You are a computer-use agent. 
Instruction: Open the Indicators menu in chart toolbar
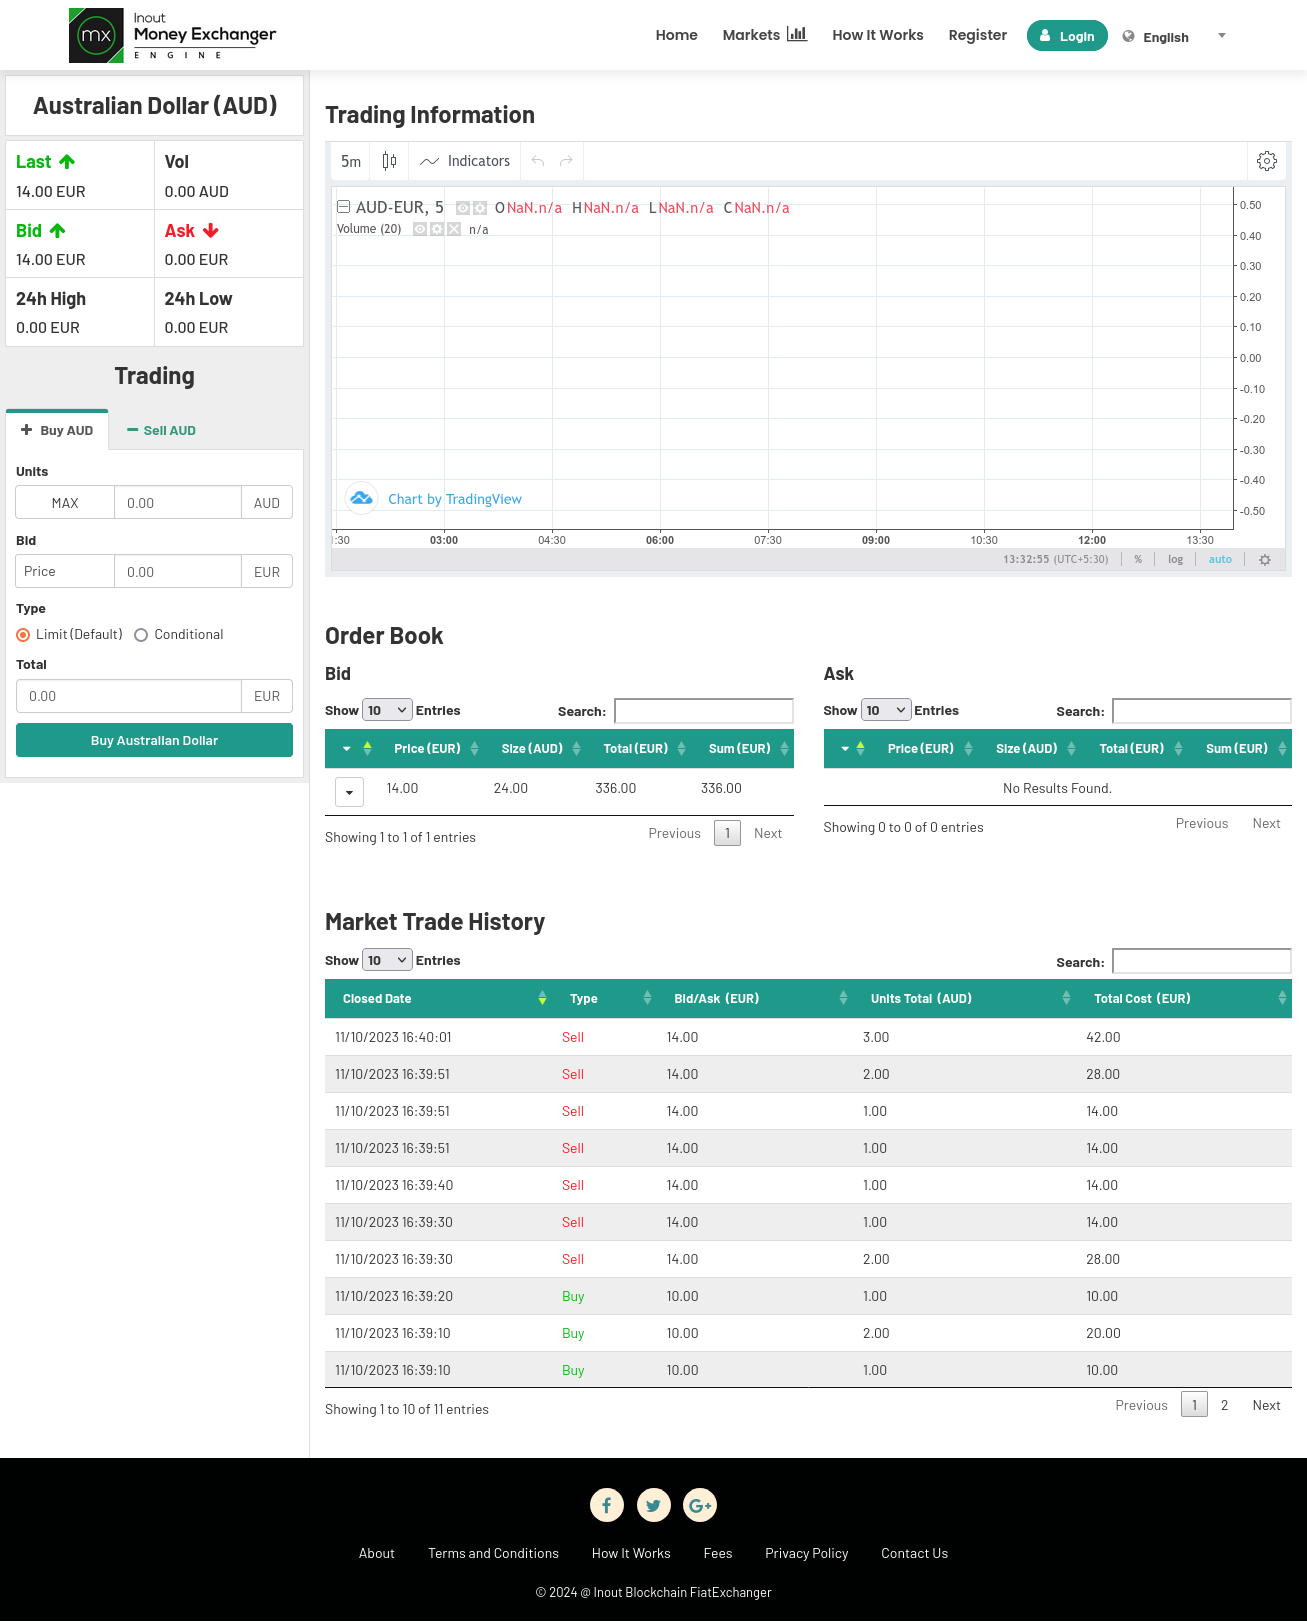pos(465,161)
